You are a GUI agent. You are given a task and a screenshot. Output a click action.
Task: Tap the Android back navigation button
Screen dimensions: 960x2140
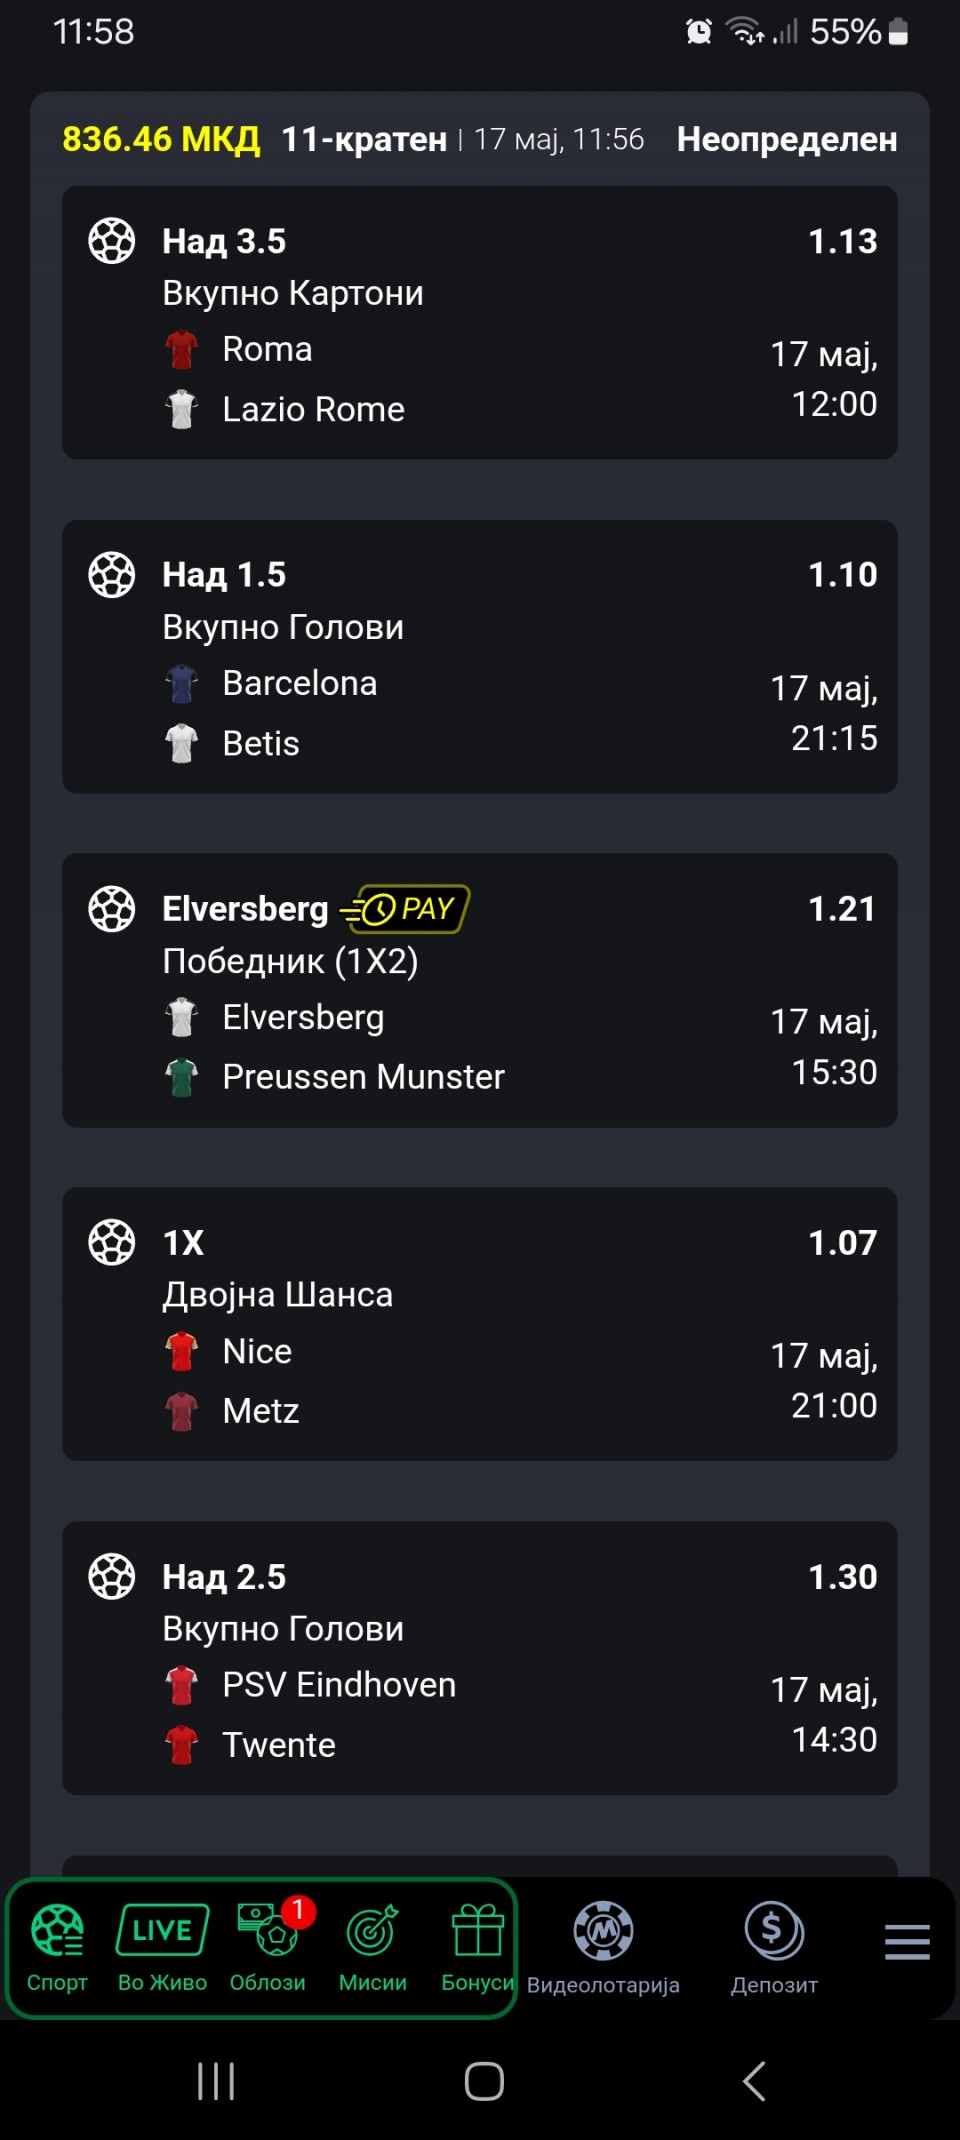click(x=755, y=2082)
